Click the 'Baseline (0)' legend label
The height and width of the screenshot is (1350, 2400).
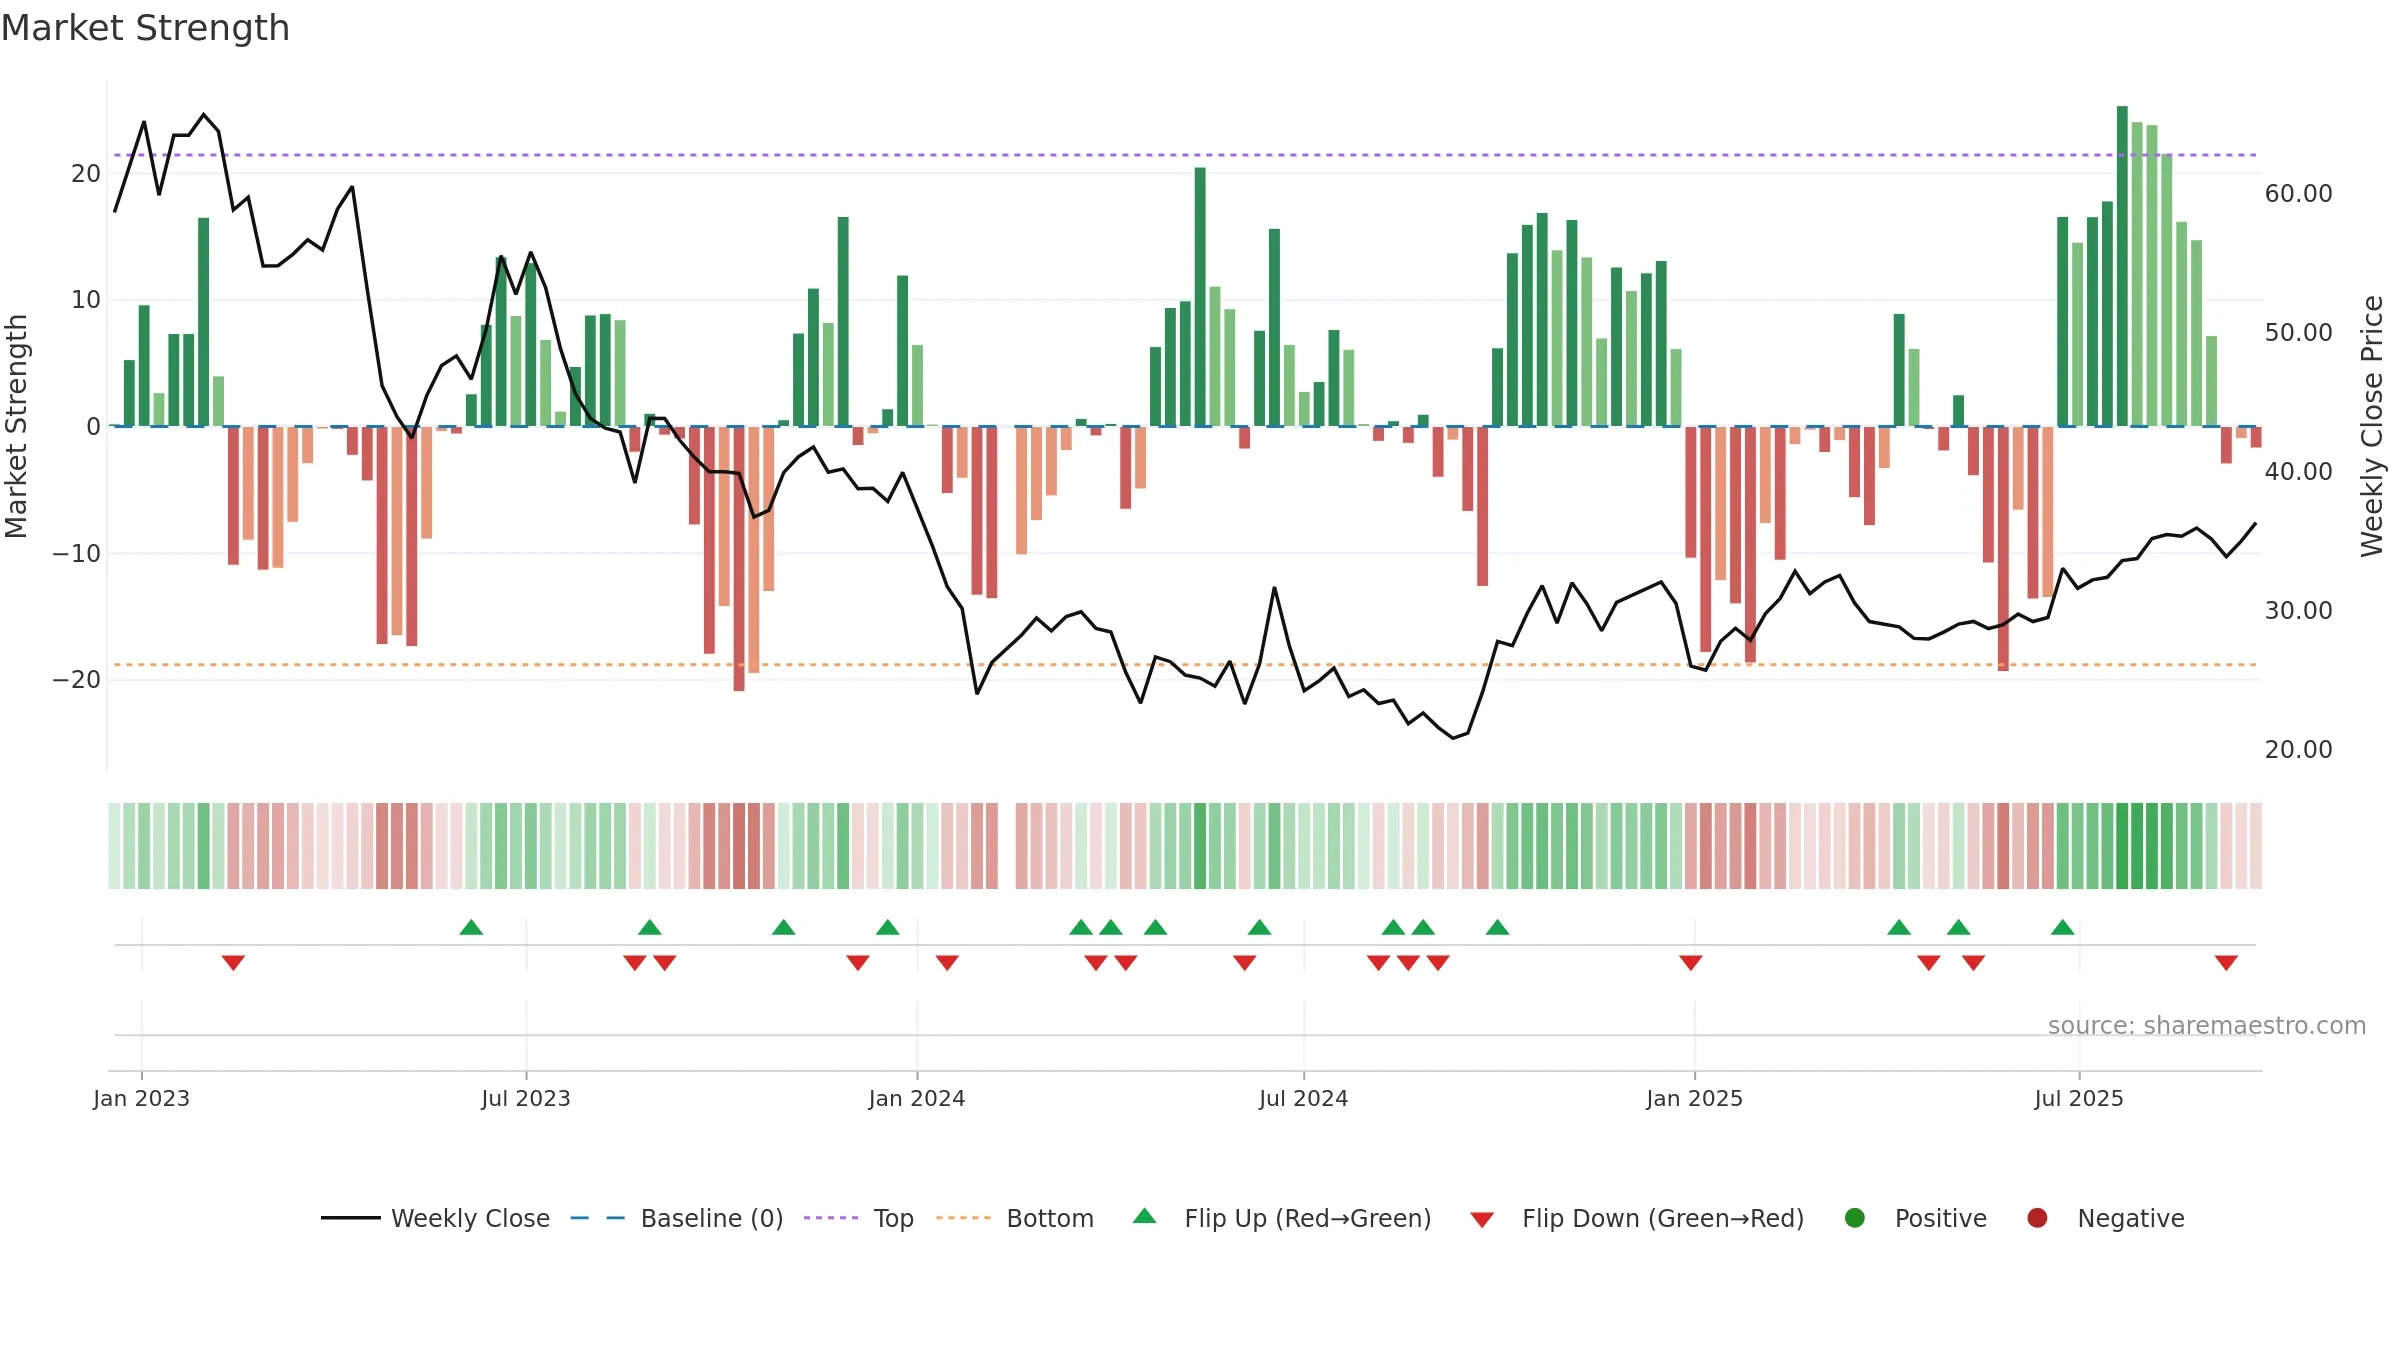(x=712, y=1218)
